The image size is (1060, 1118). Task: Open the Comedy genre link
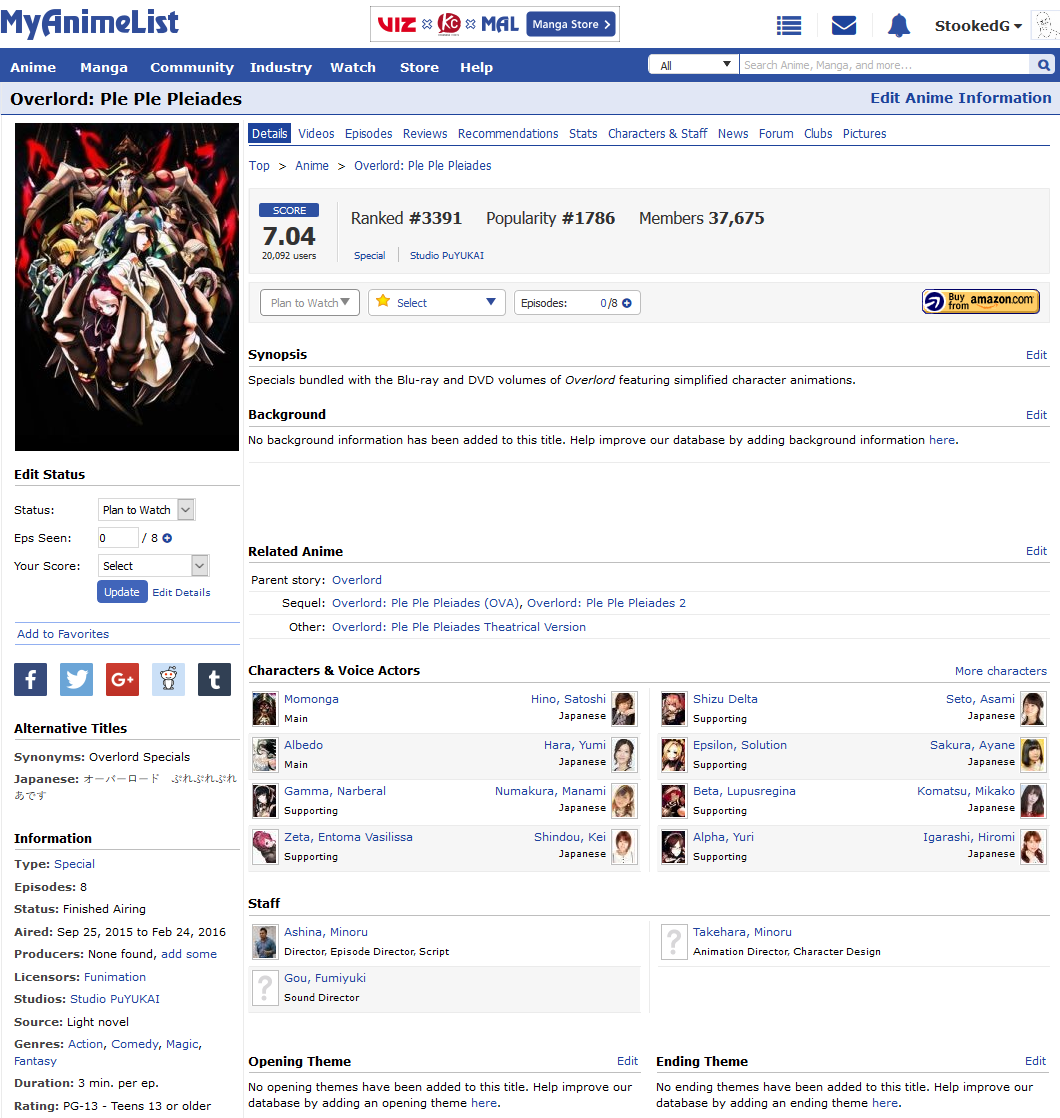pos(135,1044)
